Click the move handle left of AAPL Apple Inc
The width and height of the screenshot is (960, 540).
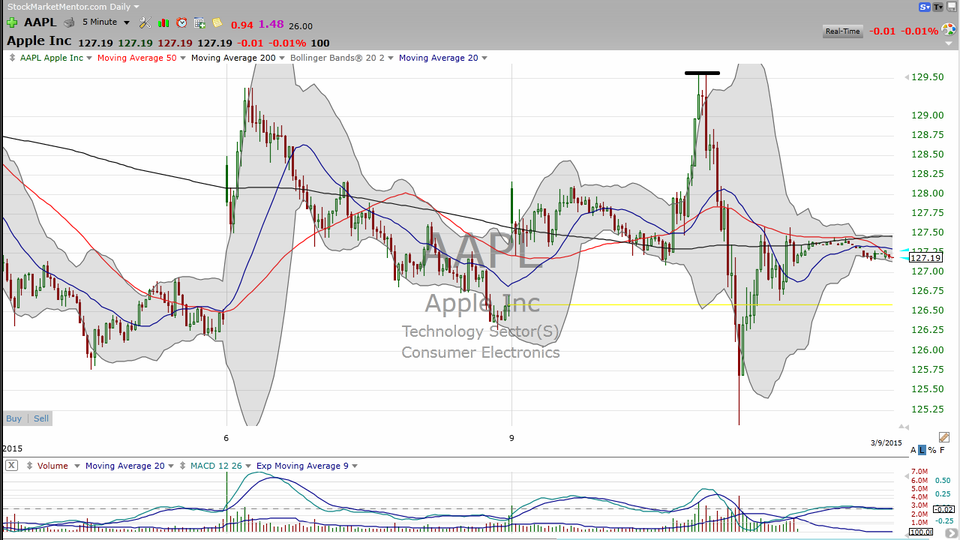[x=12, y=58]
